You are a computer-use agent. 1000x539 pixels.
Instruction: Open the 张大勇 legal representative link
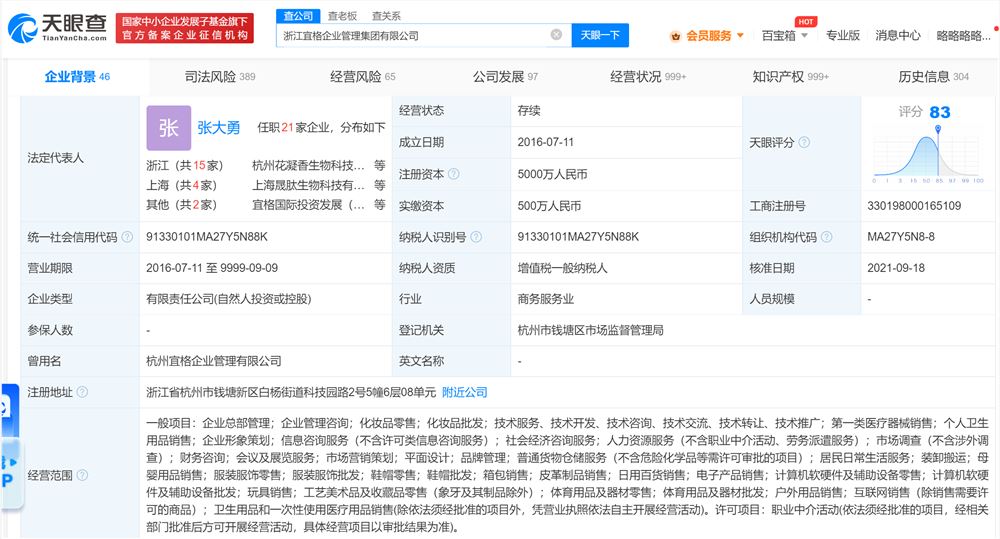(x=218, y=128)
